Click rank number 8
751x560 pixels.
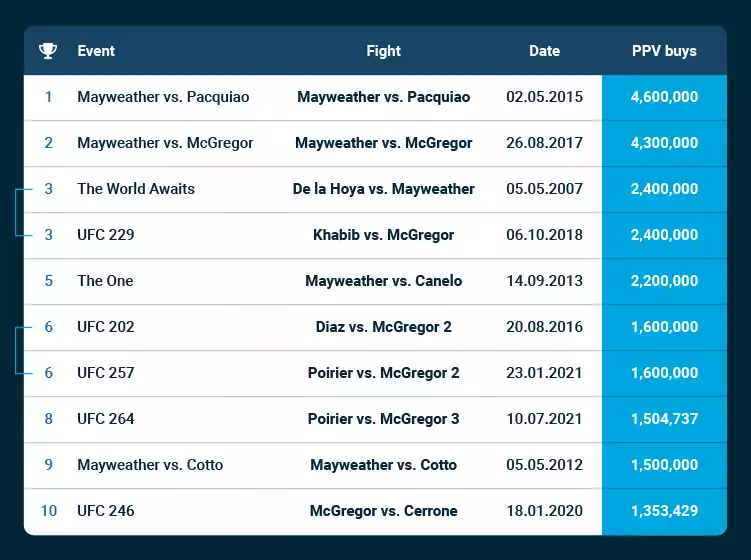[x=48, y=419]
